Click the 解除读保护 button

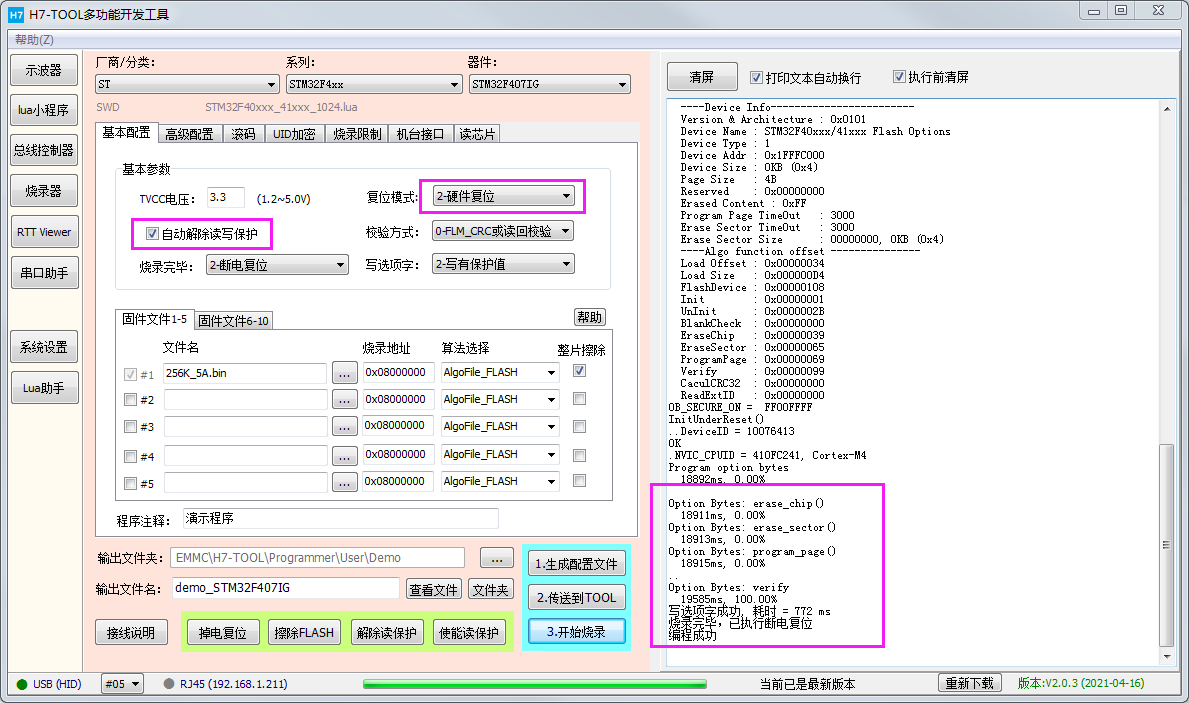coord(387,632)
